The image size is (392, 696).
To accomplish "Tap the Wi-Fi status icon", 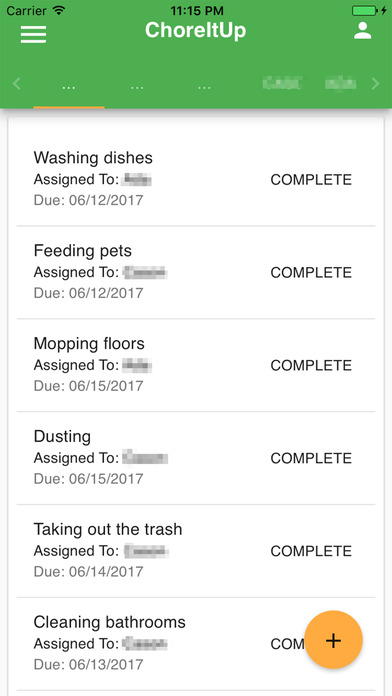I will (58, 10).
